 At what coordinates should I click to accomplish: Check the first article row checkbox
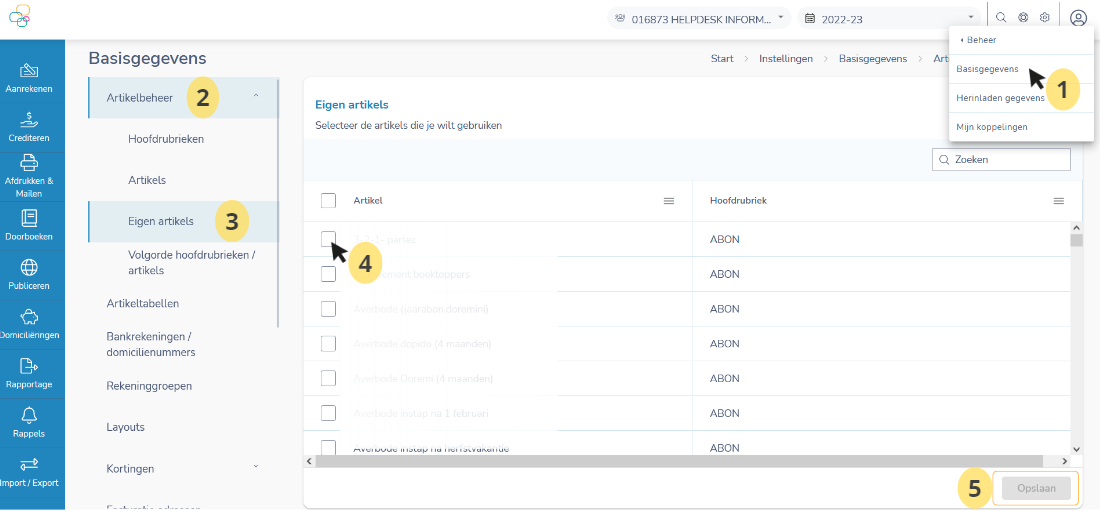328,239
